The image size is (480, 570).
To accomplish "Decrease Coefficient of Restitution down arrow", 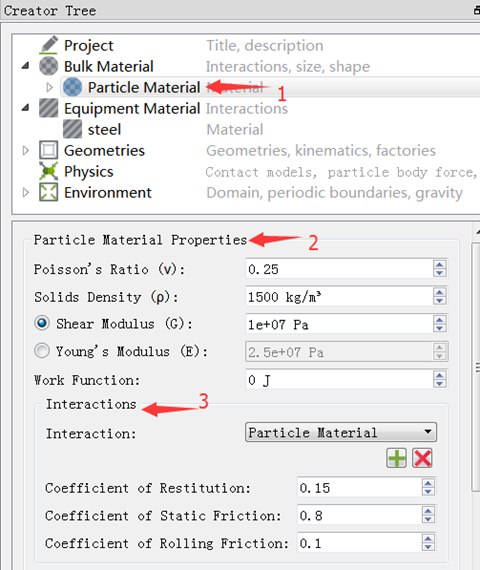I will tap(428, 492).
